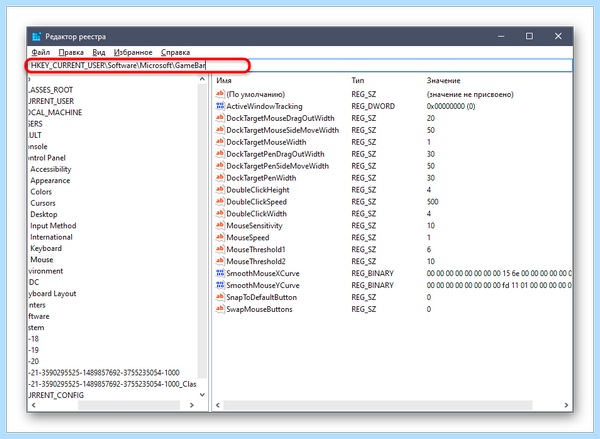Select the Keyboard key in the tree
Screen dimensions: 600x439
(x=46, y=248)
